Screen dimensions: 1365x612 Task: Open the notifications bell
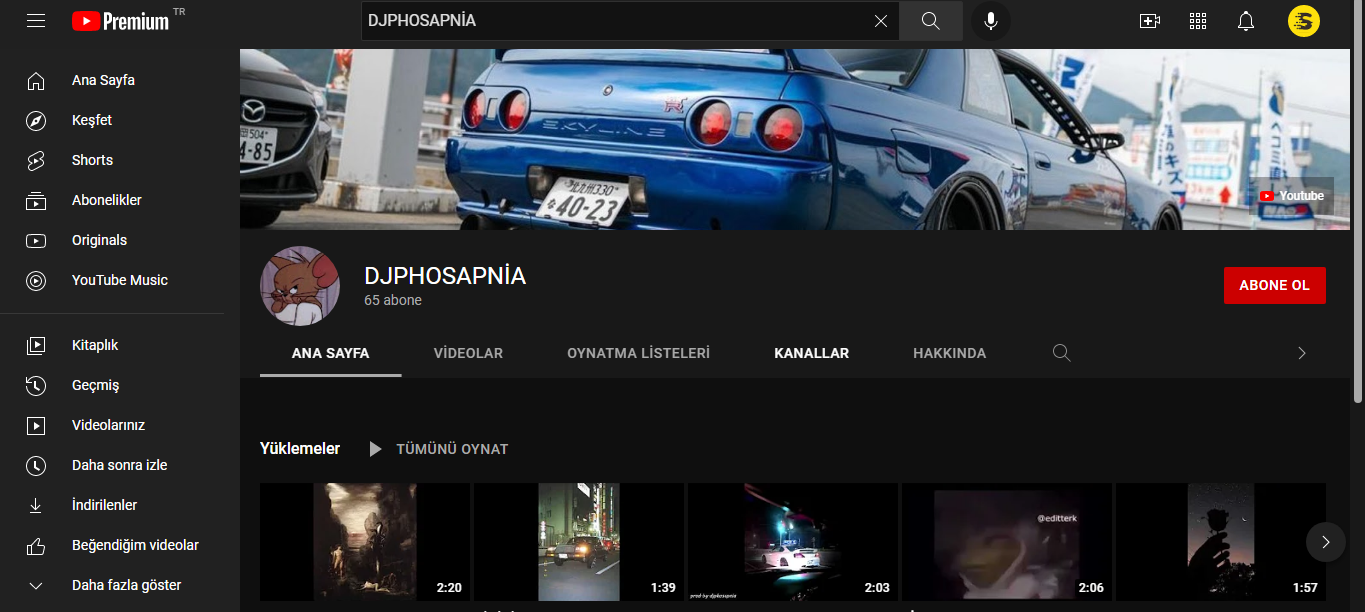click(x=1246, y=21)
